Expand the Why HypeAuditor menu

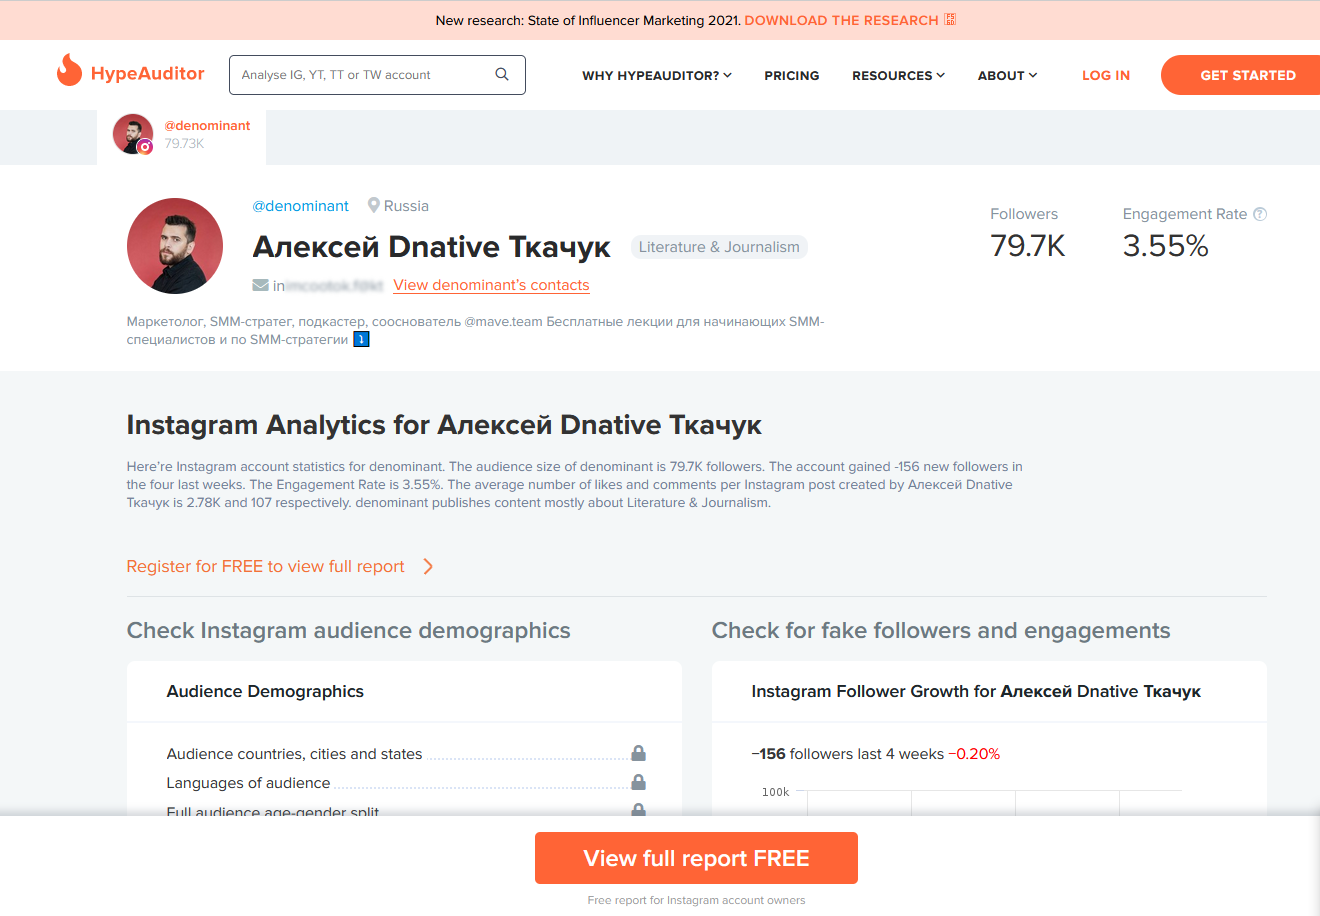[x=657, y=75]
